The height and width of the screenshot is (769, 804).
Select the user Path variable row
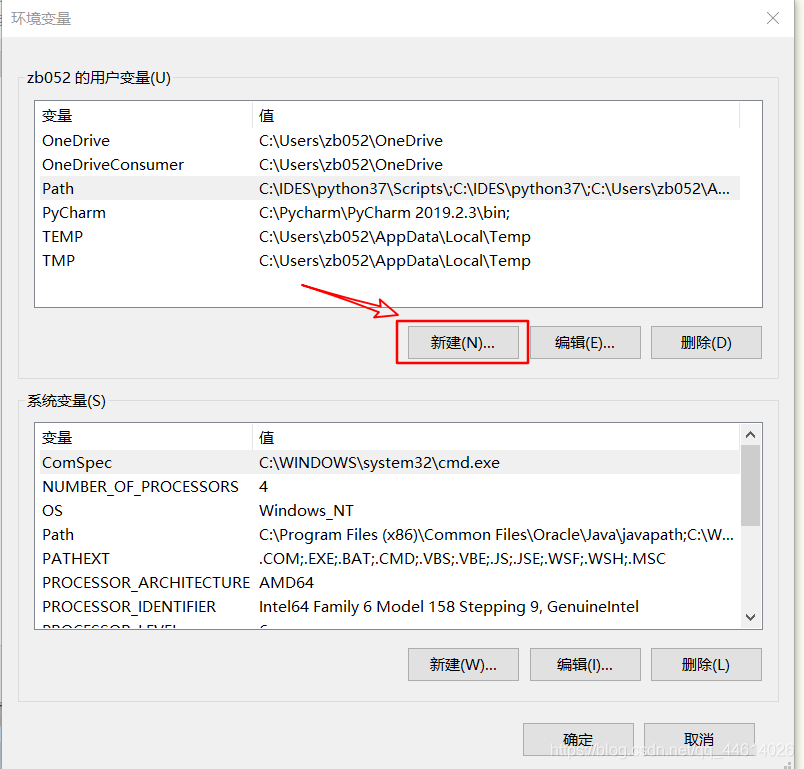coord(390,188)
